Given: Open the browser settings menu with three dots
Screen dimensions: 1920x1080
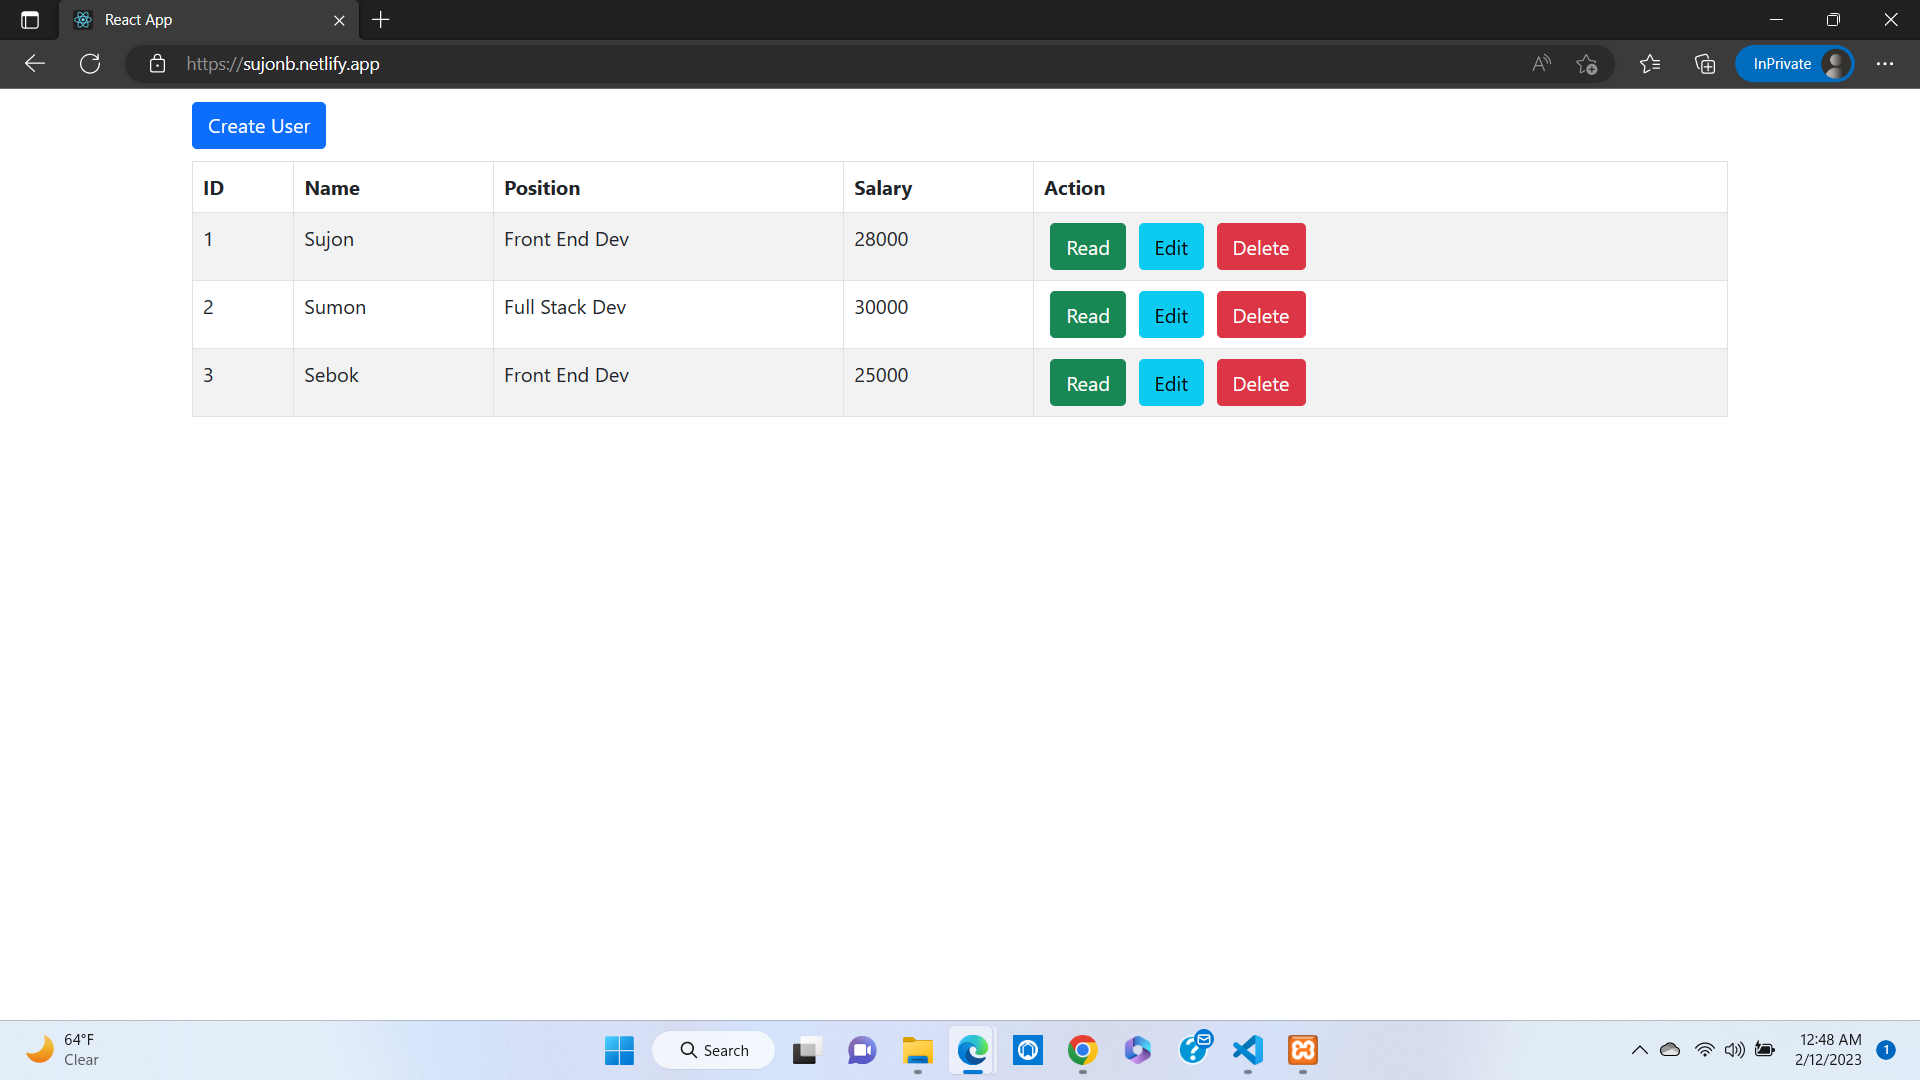Looking at the screenshot, I should pos(1886,63).
